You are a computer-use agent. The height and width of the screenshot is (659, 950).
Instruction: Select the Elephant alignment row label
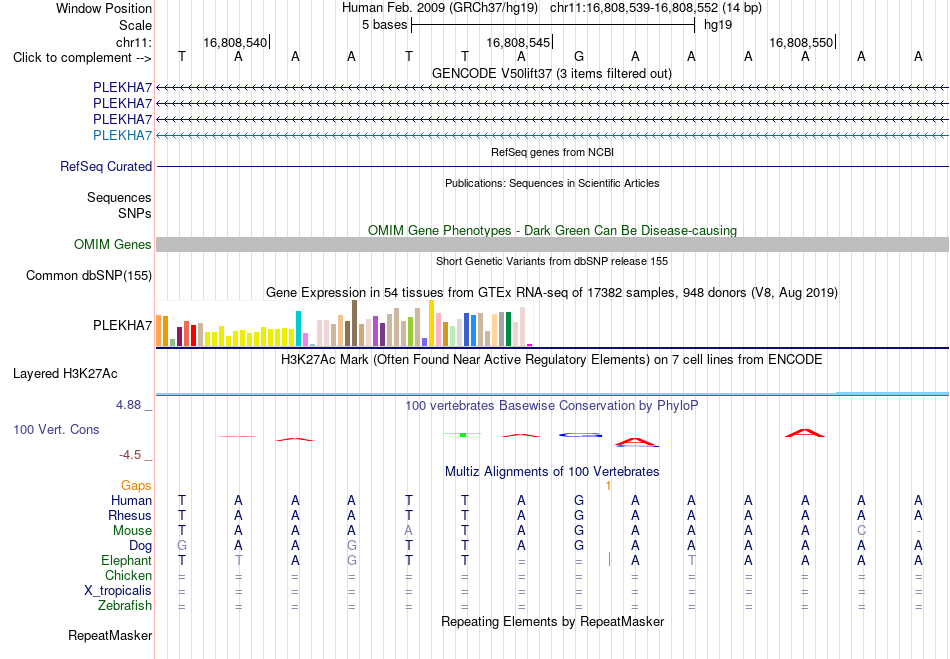(x=126, y=560)
